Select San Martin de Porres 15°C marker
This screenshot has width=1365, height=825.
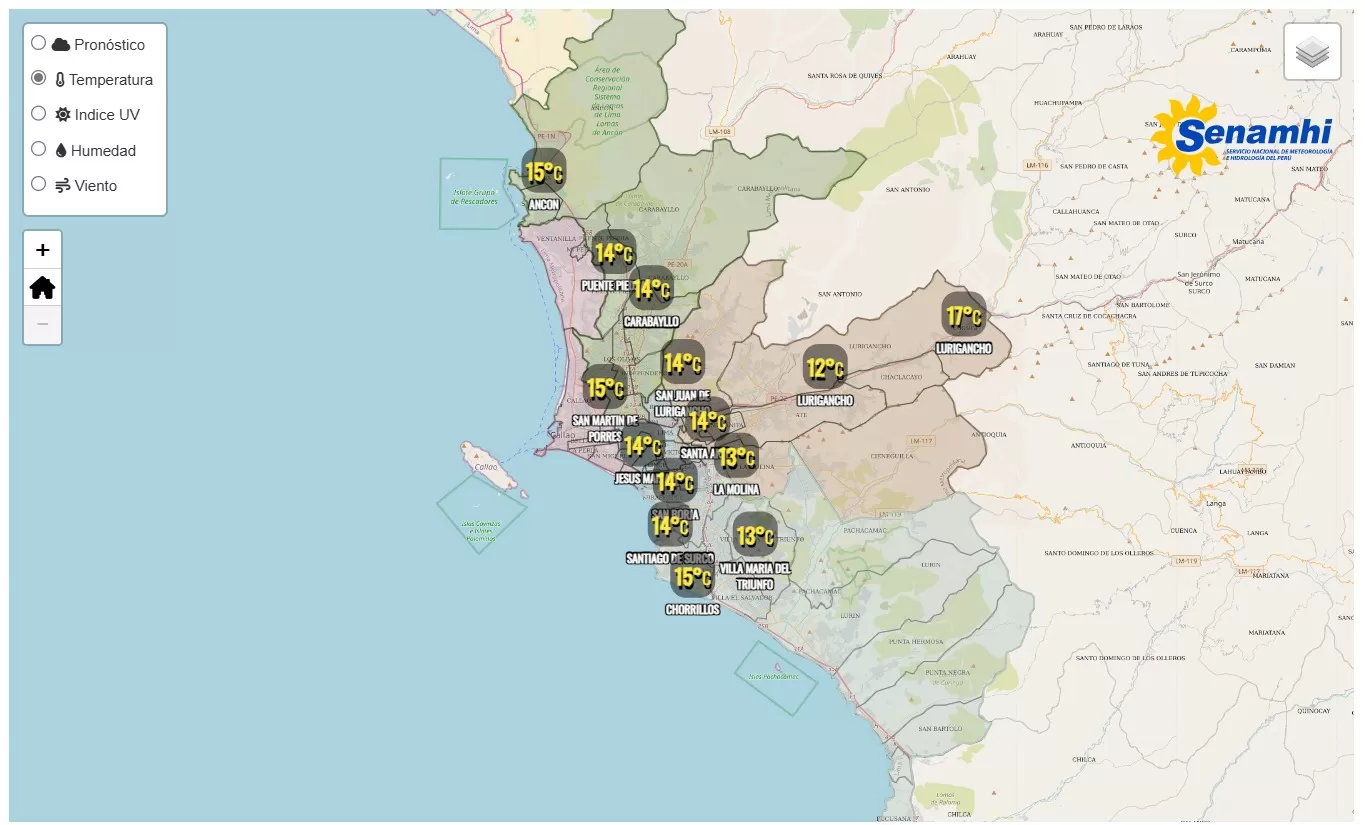[604, 387]
